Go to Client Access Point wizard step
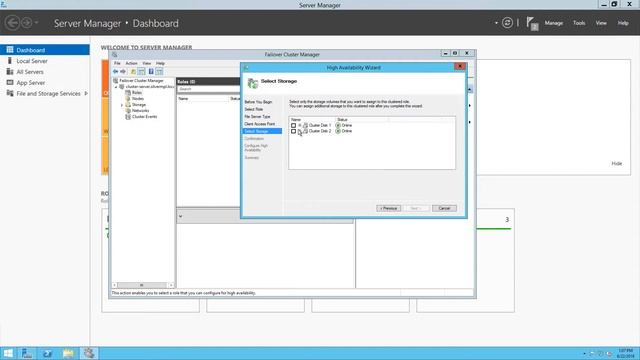This screenshot has height=360, width=640. pos(259,124)
